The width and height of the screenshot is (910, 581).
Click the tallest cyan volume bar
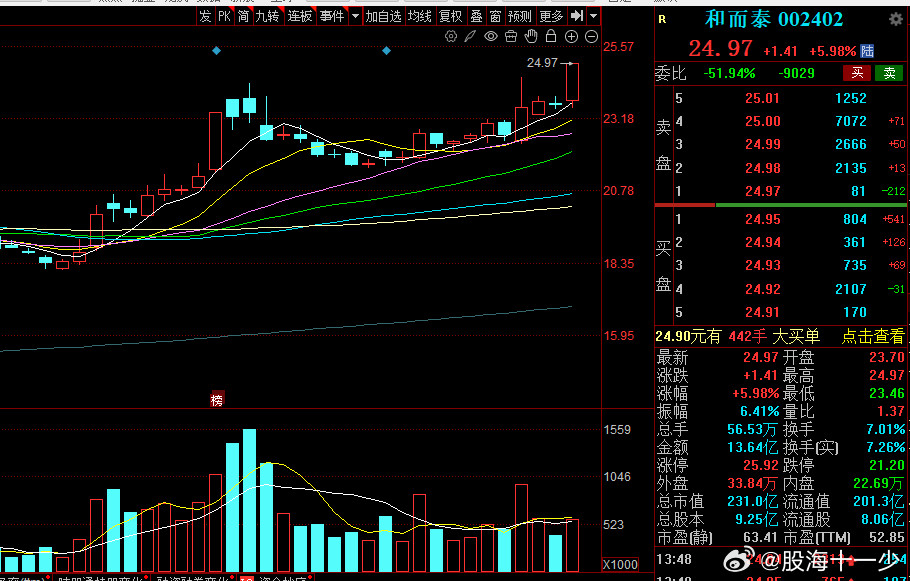click(250, 500)
